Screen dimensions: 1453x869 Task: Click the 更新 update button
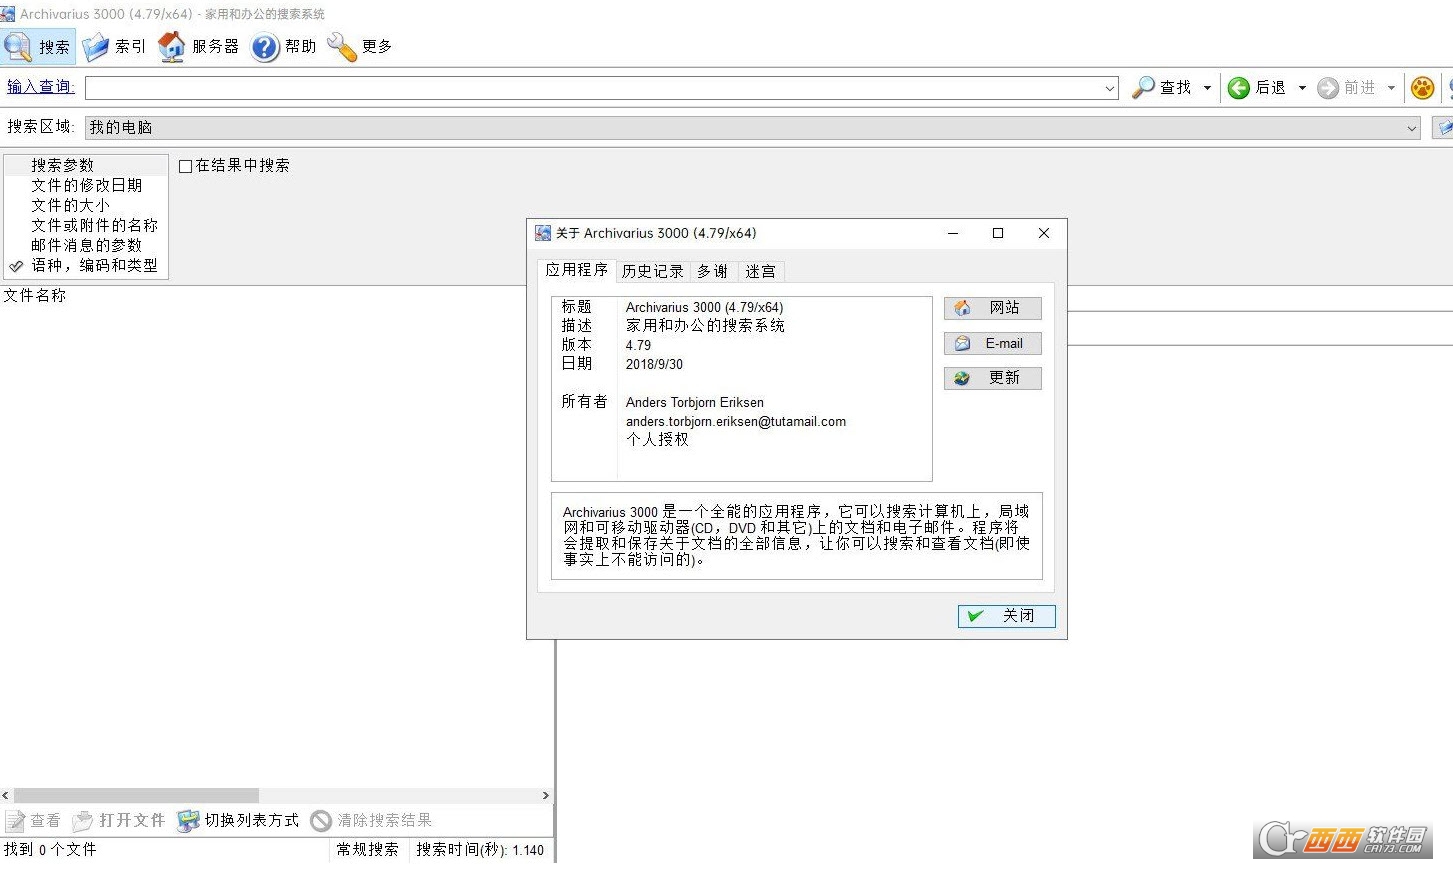click(x=992, y=378)
